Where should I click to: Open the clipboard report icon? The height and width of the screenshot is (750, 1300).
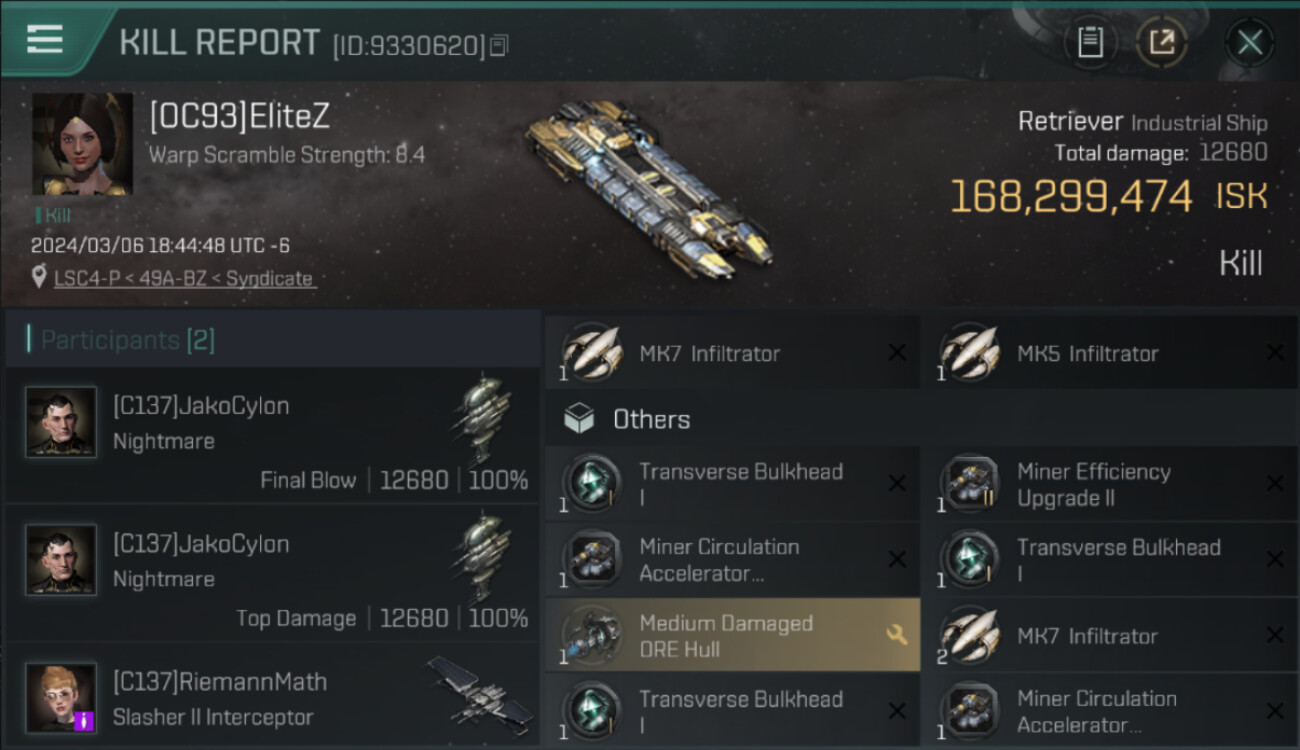1090,43
